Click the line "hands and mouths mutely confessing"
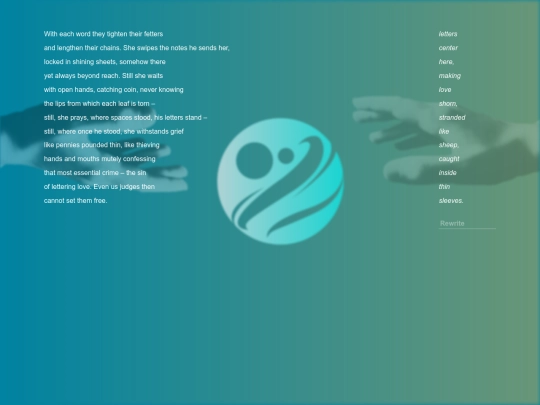The height and width of the screenshot is (405, 540). coord(100,159)
